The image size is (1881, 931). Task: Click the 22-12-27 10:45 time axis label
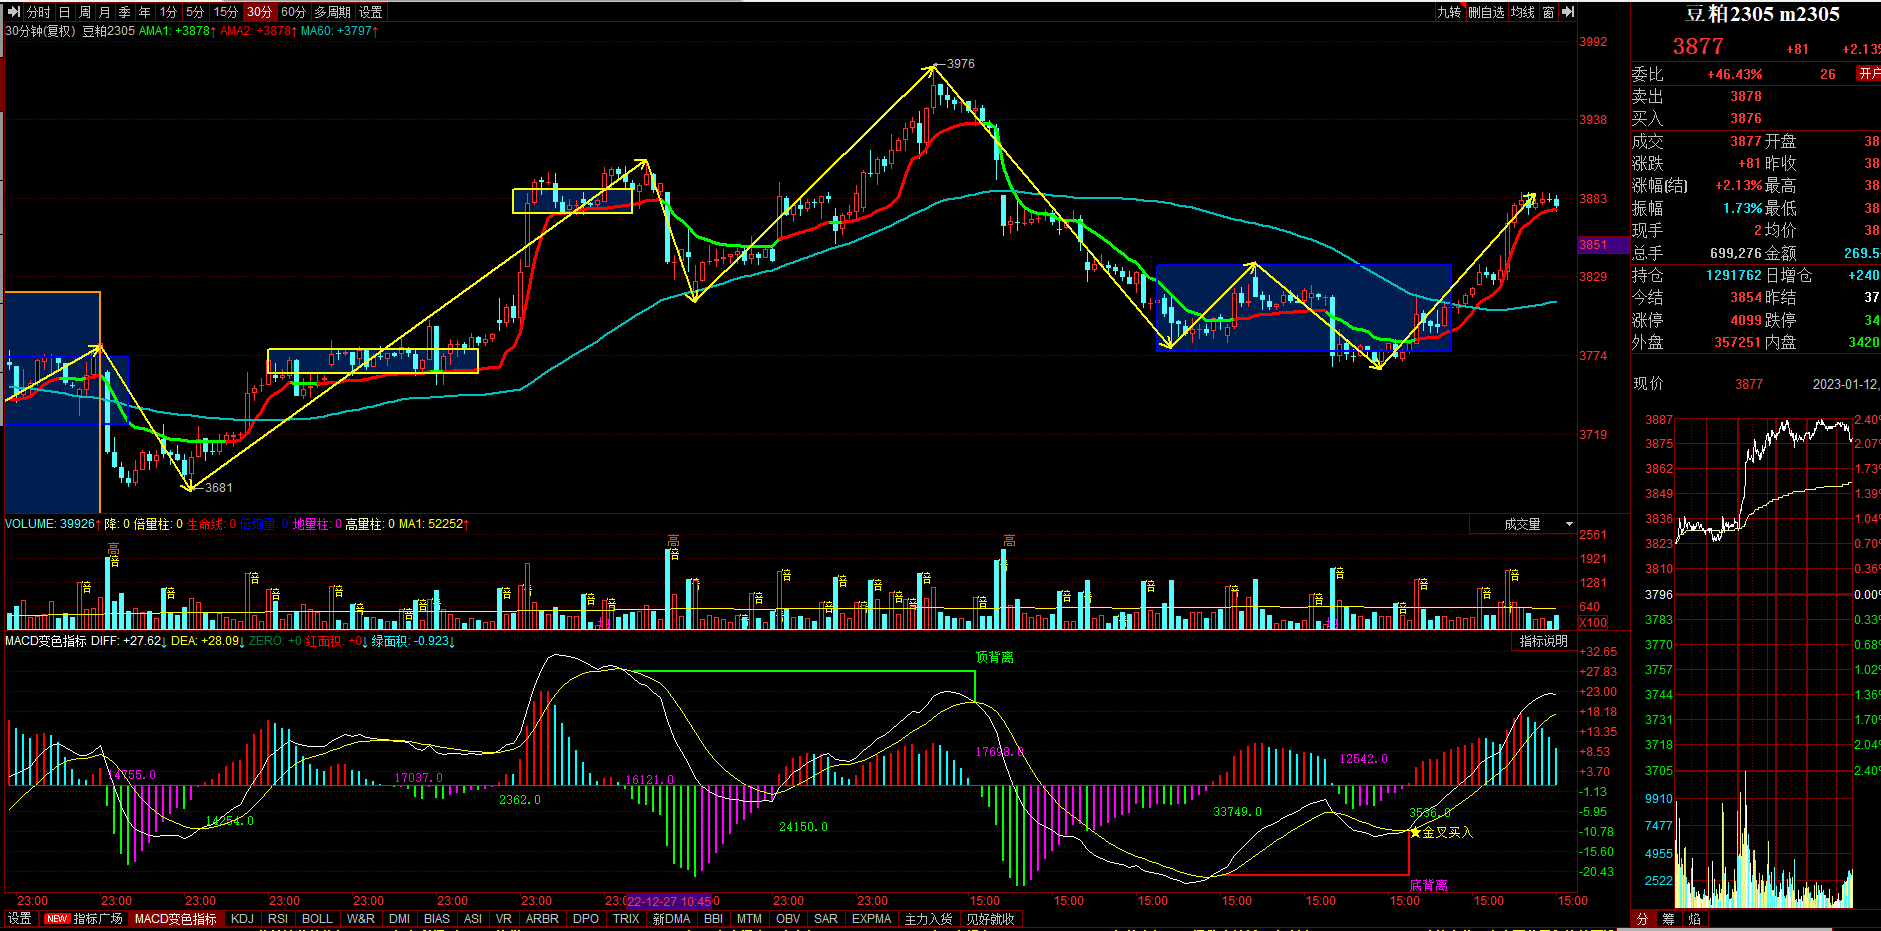coord(668,901)
